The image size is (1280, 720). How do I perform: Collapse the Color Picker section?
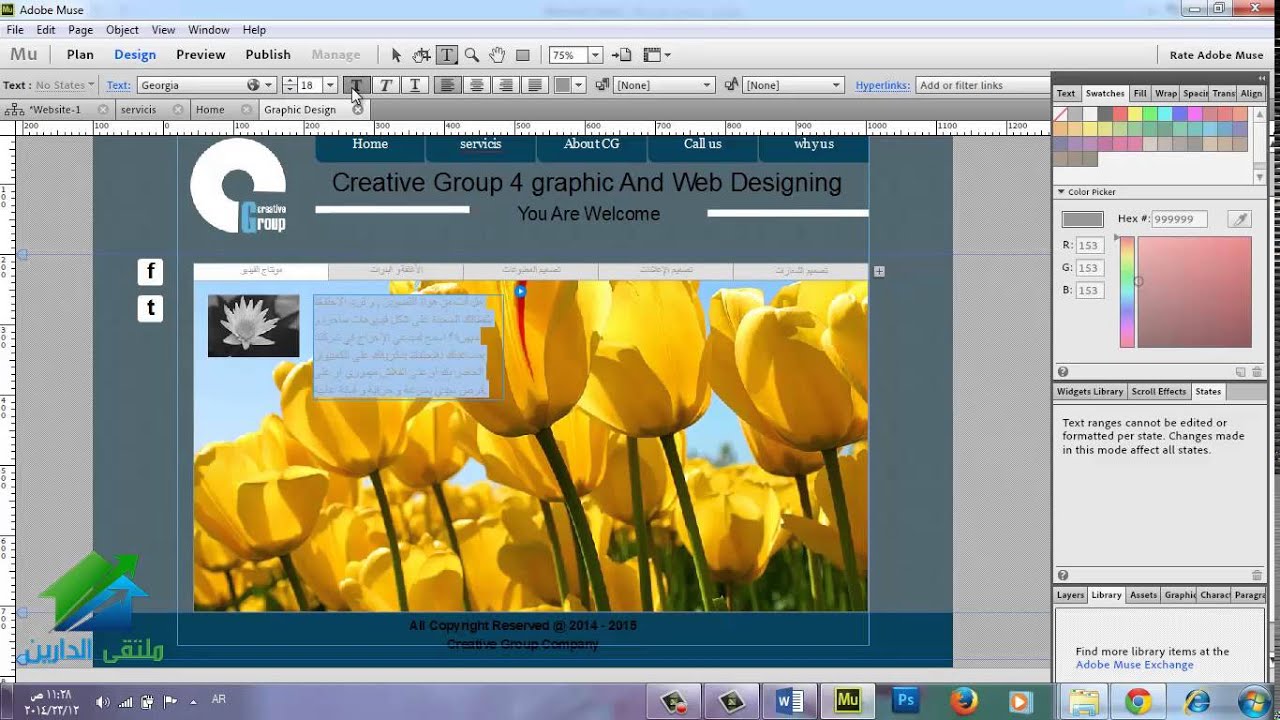(1061, 192)
